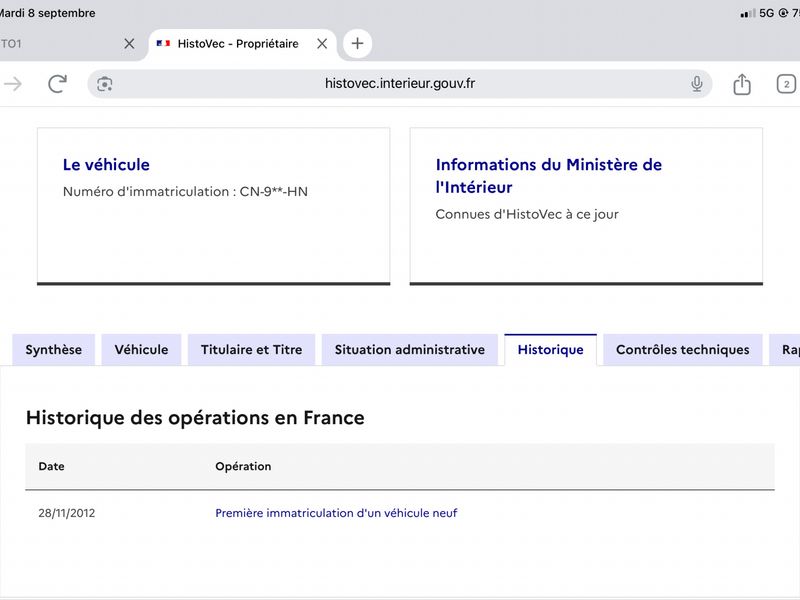Reload the page with the refresh icon
The width and height of the screenshot is (800, 600).
click(x=57, y=84)
